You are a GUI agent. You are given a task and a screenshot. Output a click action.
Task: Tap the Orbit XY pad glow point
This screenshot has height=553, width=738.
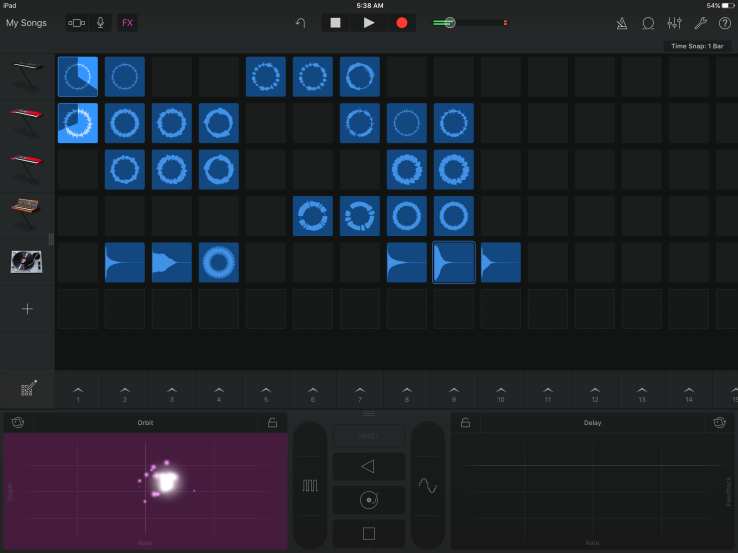tap(167, 481)
